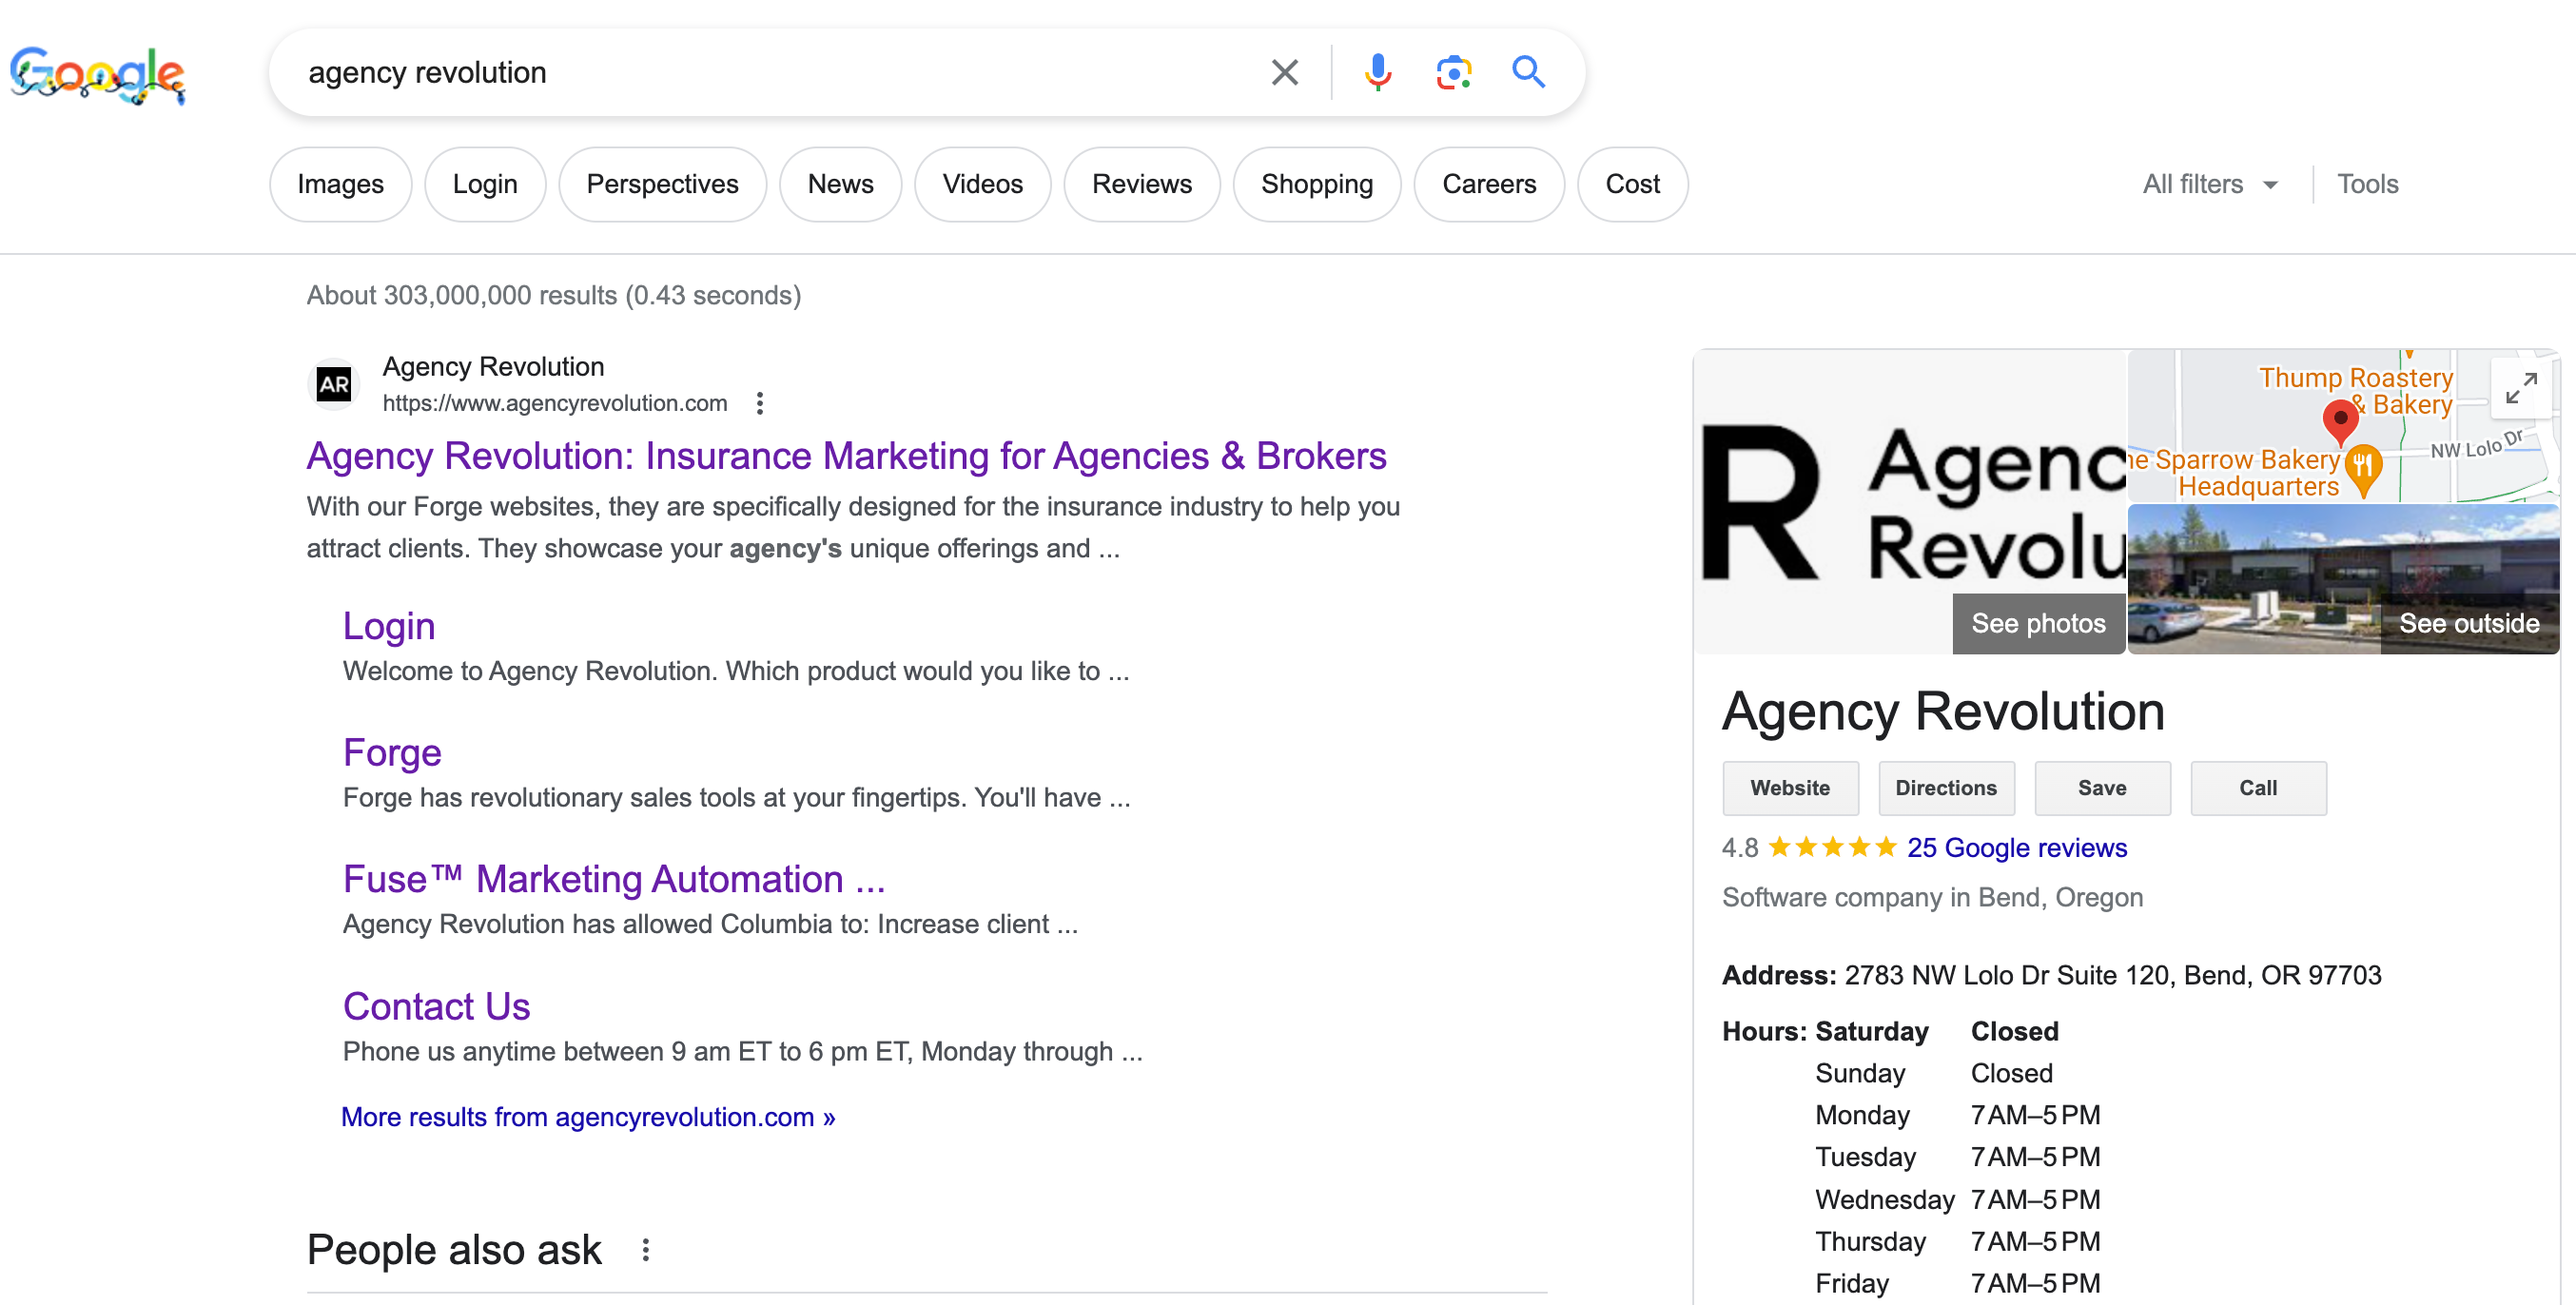The width and height of the screenshot is (2576, 1305).
Task: Click More results from agencyrevolution.com
Action: pyautogui.click(x=588, y=1117)
